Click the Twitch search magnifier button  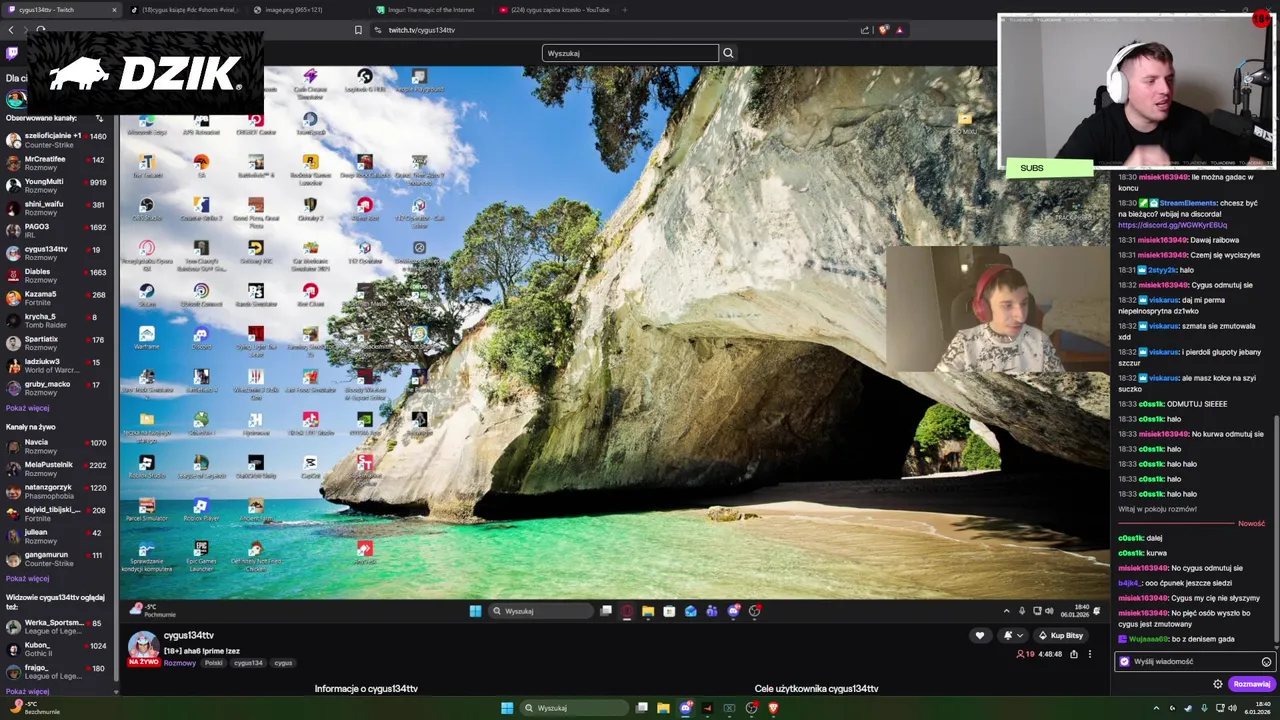tap(728, 53)
